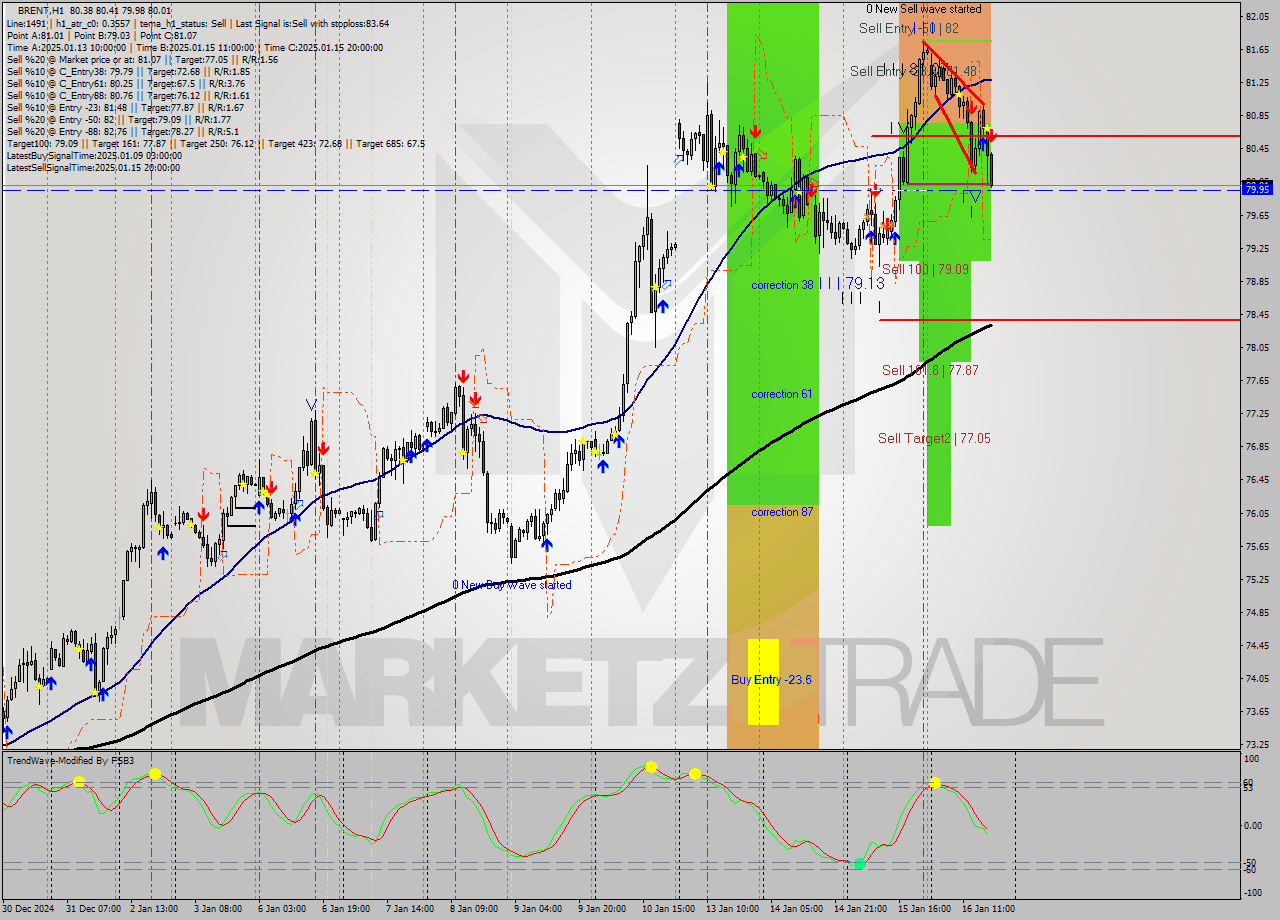The image size is (1280, 920).
Task: Select the 'Sell Target2 | 77.05' label
Action: click(934, 438)
